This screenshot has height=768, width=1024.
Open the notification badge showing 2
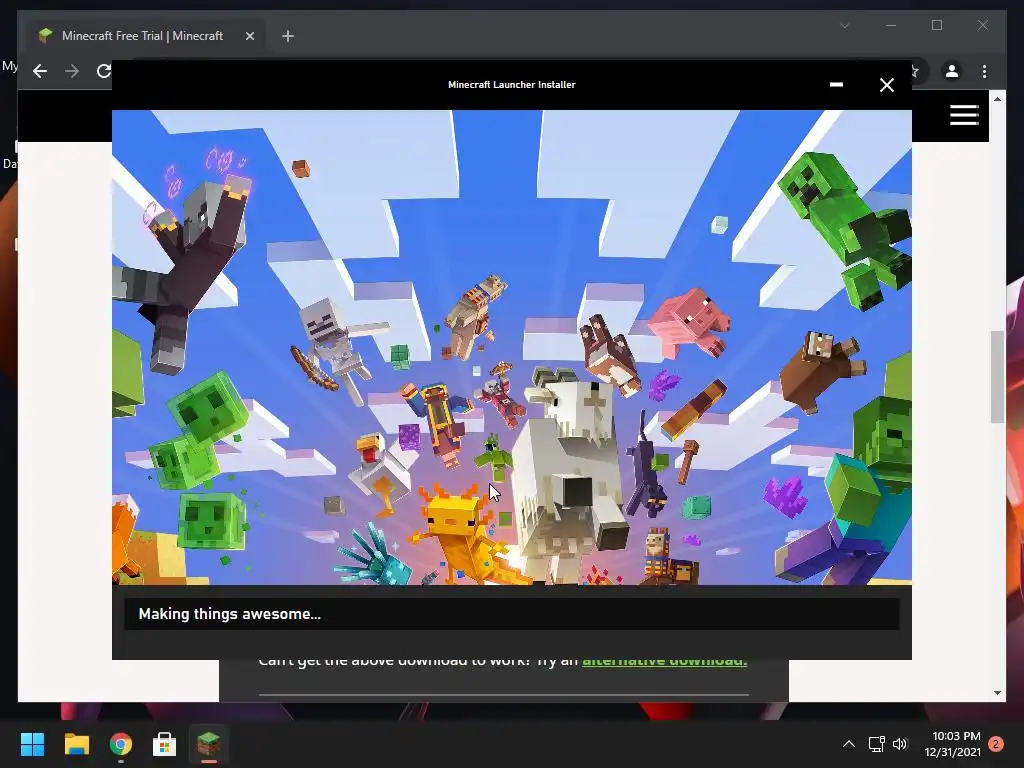[x=996, y=744]
